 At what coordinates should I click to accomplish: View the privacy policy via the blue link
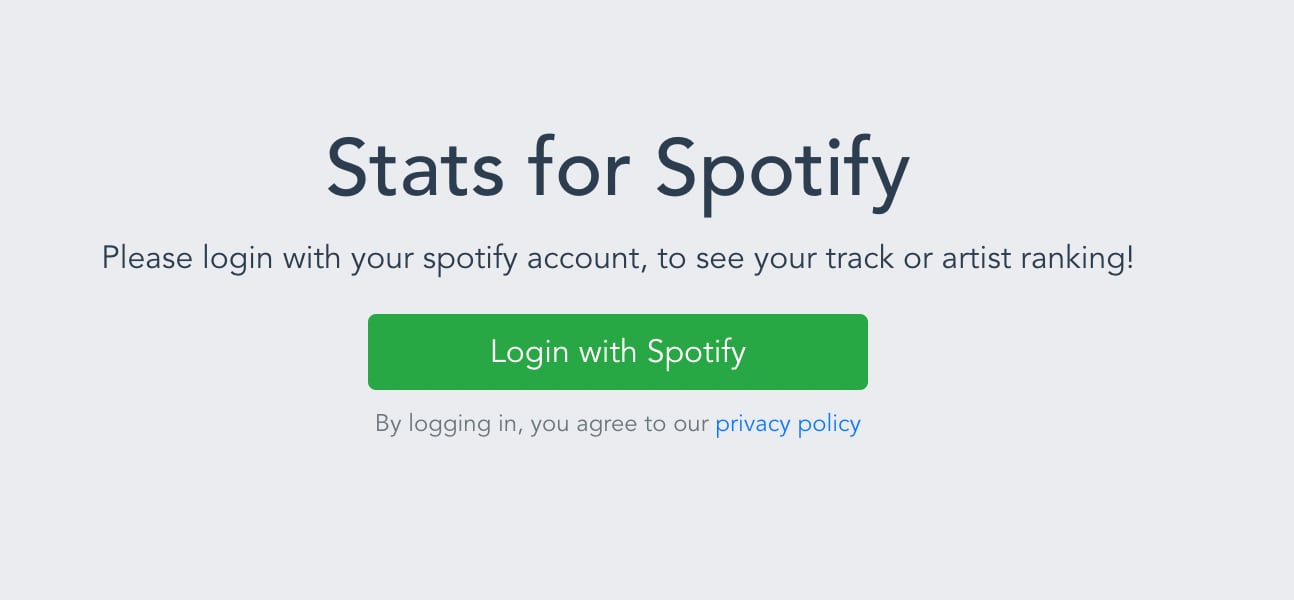click(x=788, y=423)
